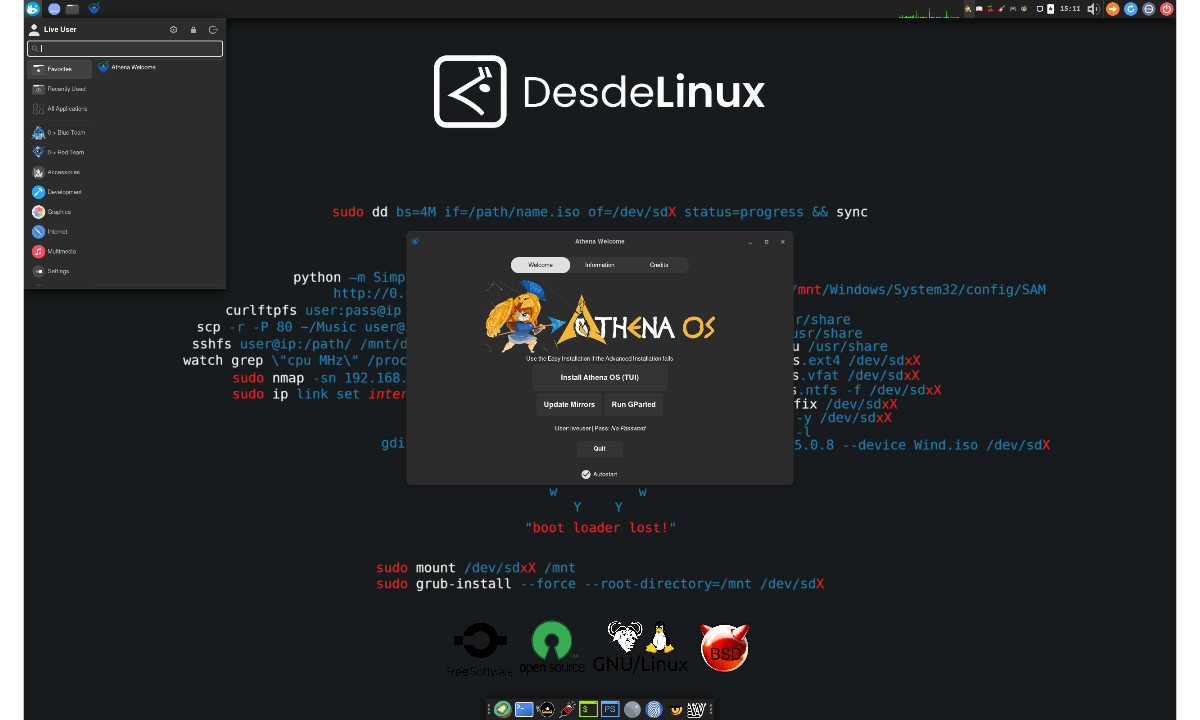The height and width of the screenshot is (720, 1200).
Task: Click the game controller tray icon
Action: (x=1013, y=9)
